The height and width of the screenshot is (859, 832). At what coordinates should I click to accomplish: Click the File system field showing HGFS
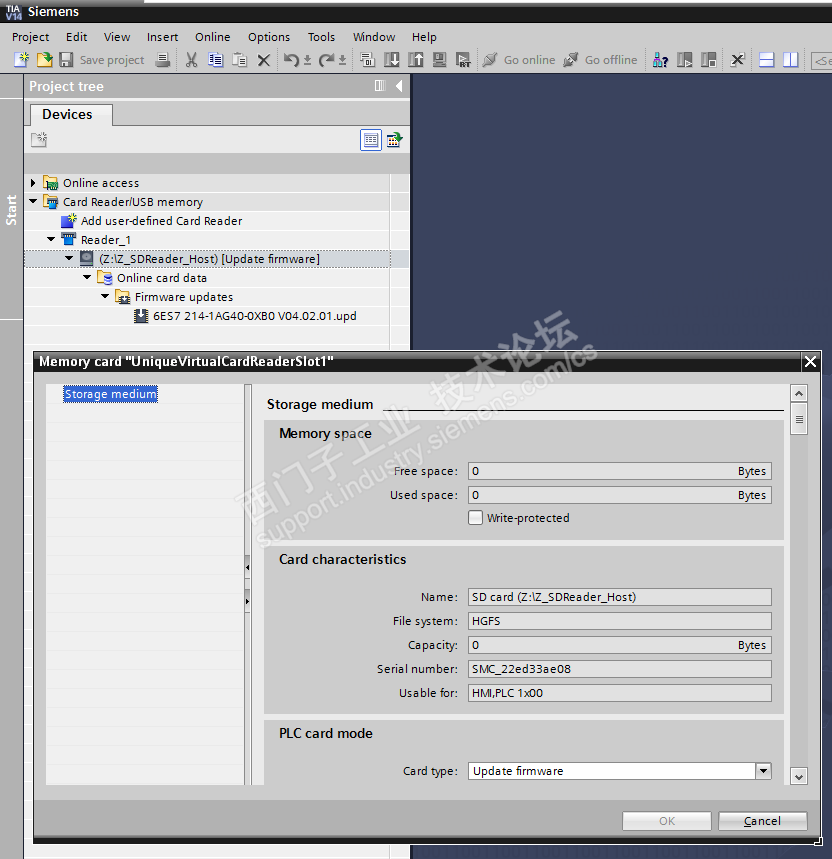[x=619, y=621]
